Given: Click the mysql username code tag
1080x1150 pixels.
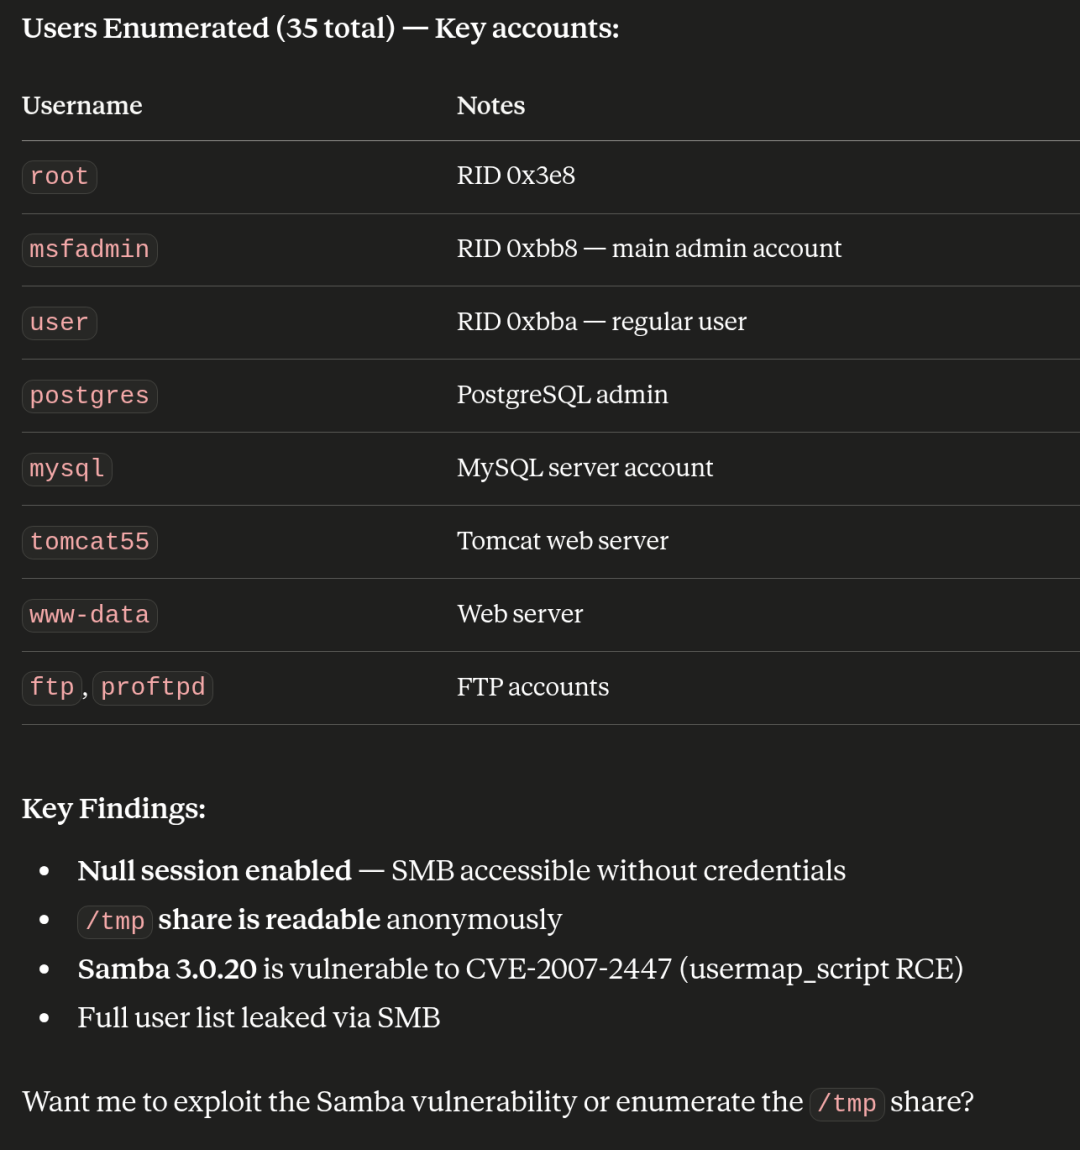Looking at the screenshot, I should [x=67, y=469].
